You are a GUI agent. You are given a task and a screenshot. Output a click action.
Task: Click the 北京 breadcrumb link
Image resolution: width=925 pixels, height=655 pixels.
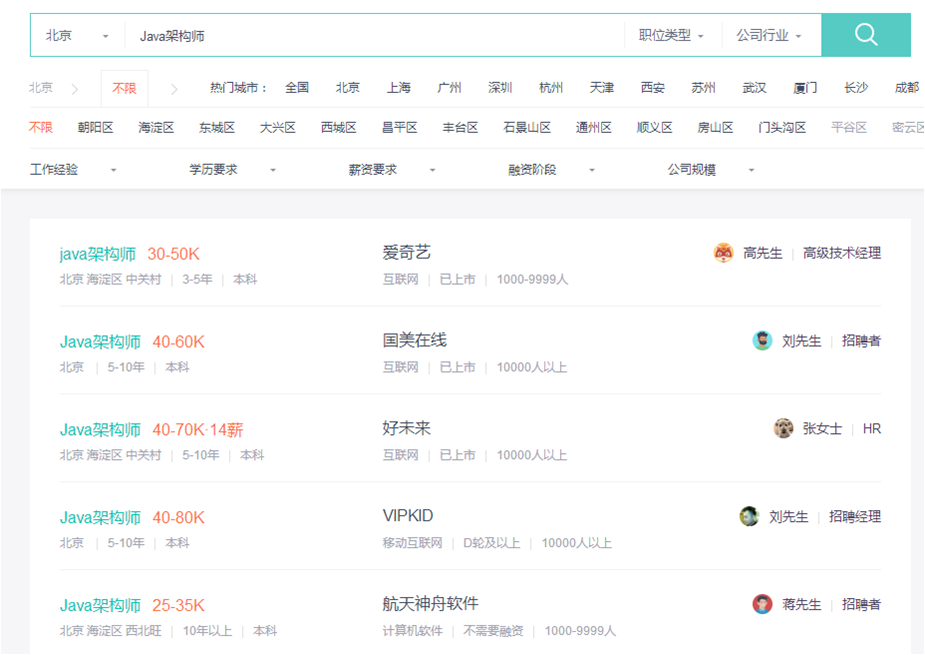coord(41,88)
